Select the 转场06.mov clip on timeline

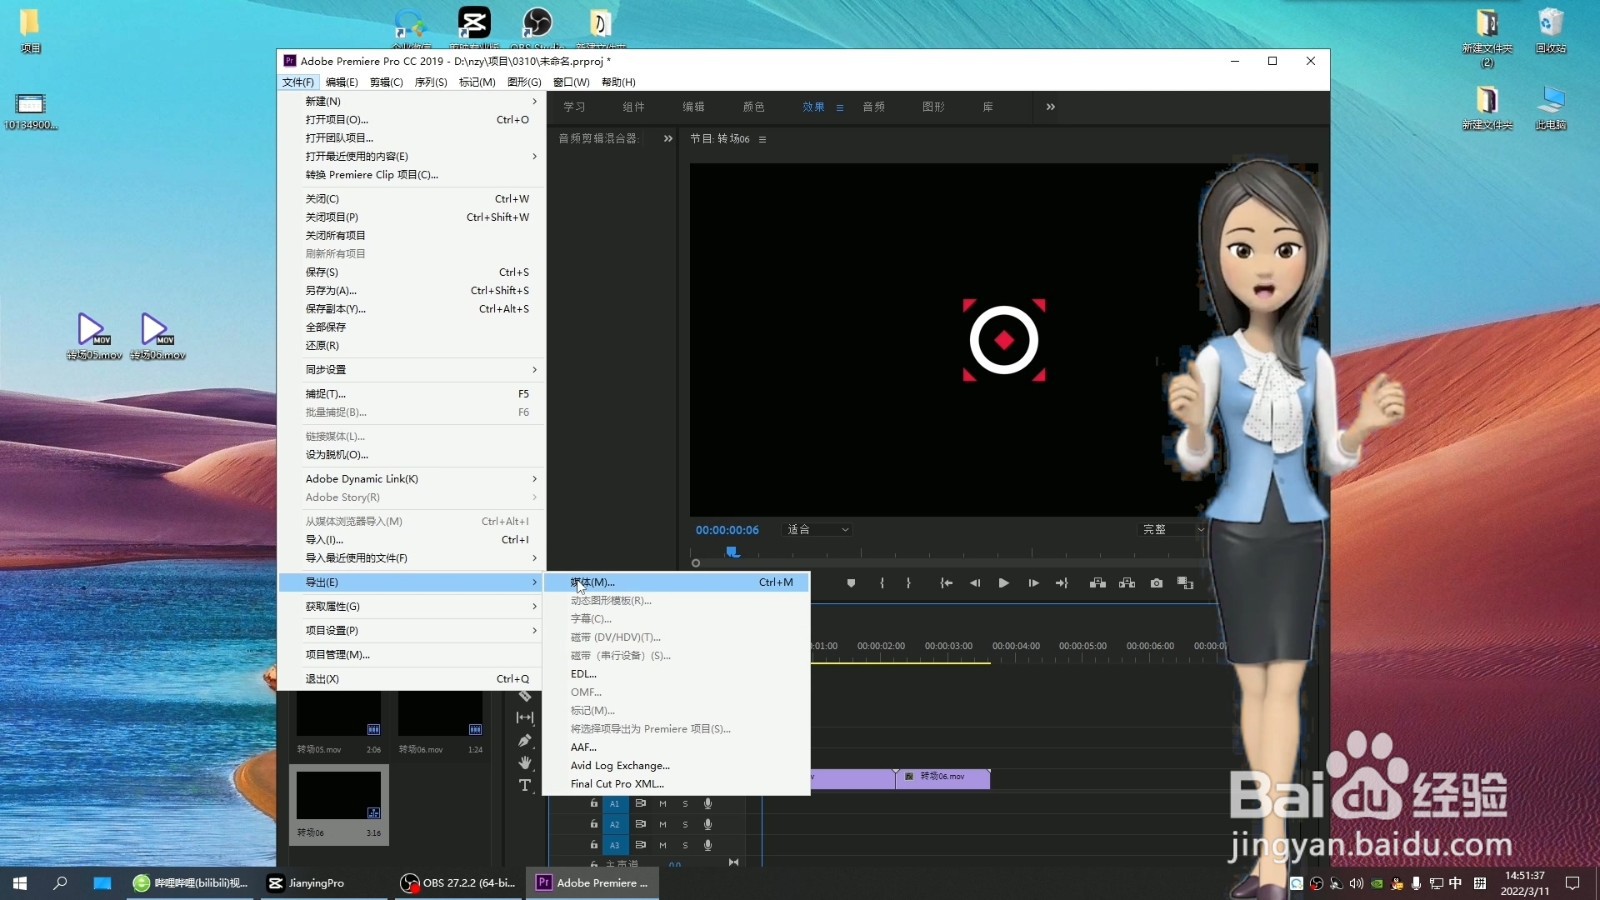pos(943,777)
